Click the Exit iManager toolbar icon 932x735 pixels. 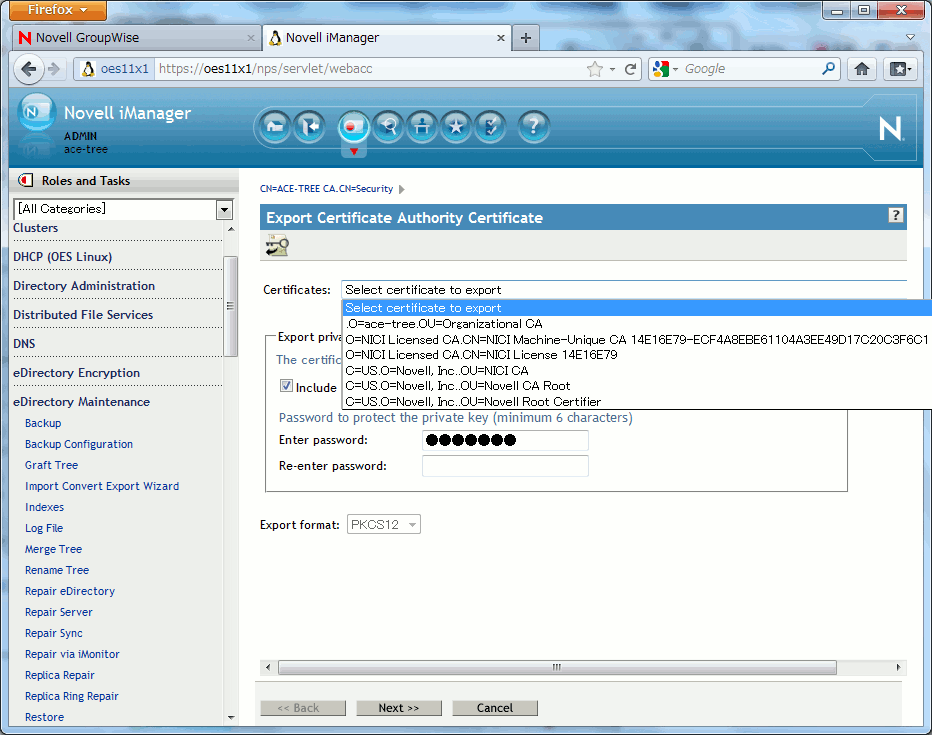(x=310, y=127)
